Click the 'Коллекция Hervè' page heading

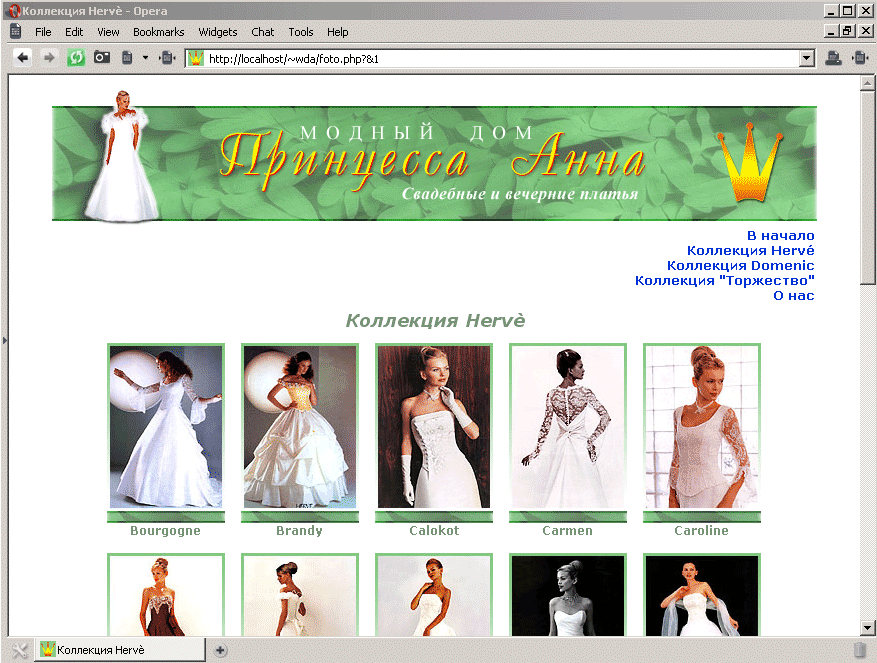coord(435,321)
